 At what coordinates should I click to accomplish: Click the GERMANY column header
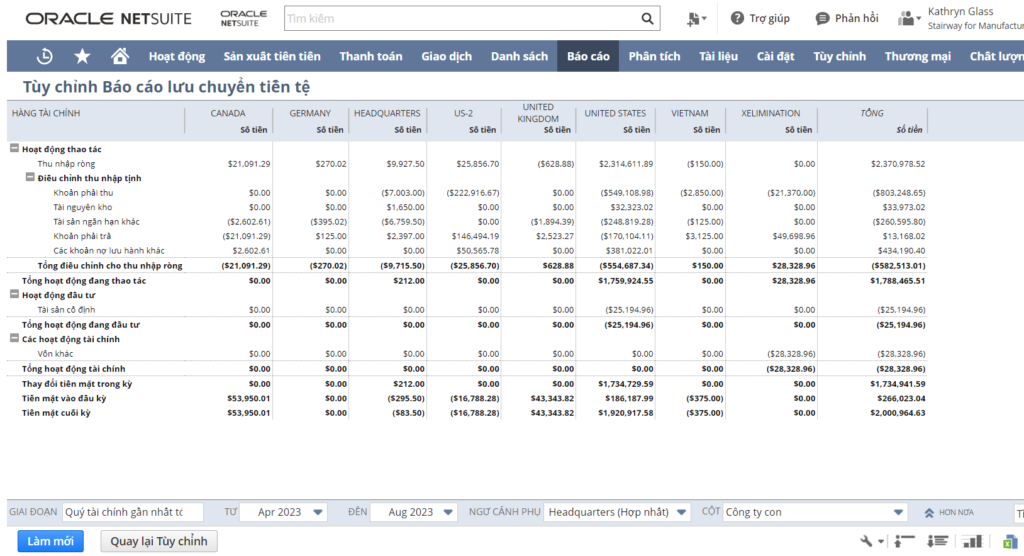pyautogui.click(x=310, y=113)
